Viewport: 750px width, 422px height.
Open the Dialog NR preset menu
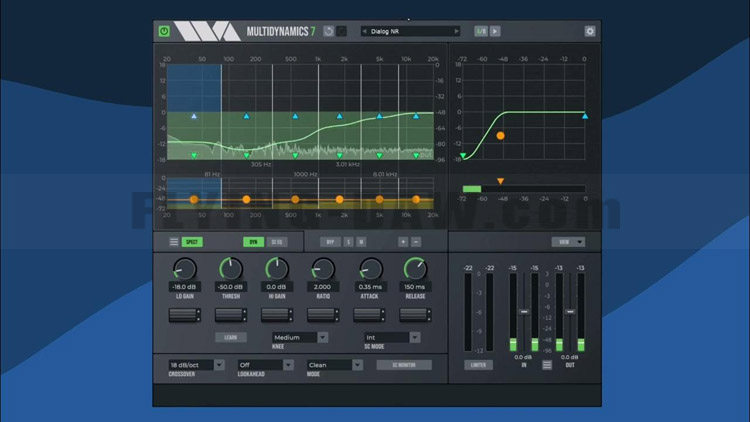point(410,31)
